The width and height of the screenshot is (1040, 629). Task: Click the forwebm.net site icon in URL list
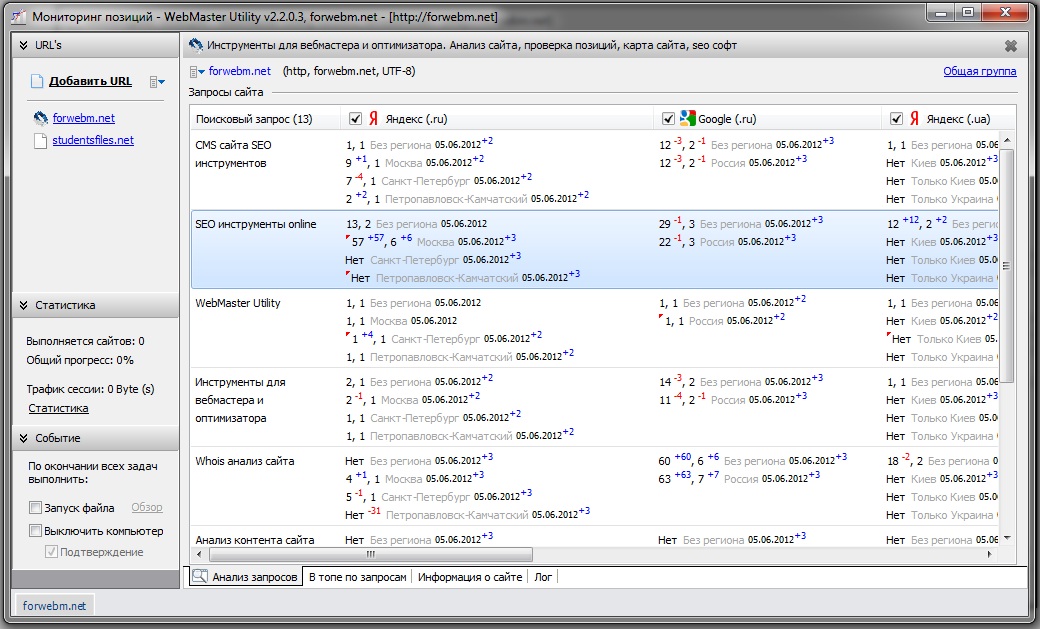(x=40, y=118)
